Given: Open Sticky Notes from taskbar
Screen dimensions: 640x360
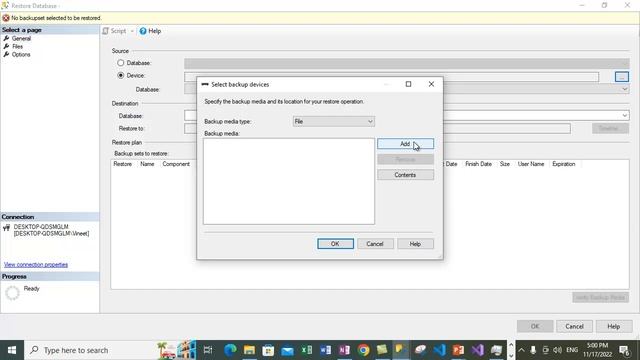Looking at the screenshot, I should 382,350.
